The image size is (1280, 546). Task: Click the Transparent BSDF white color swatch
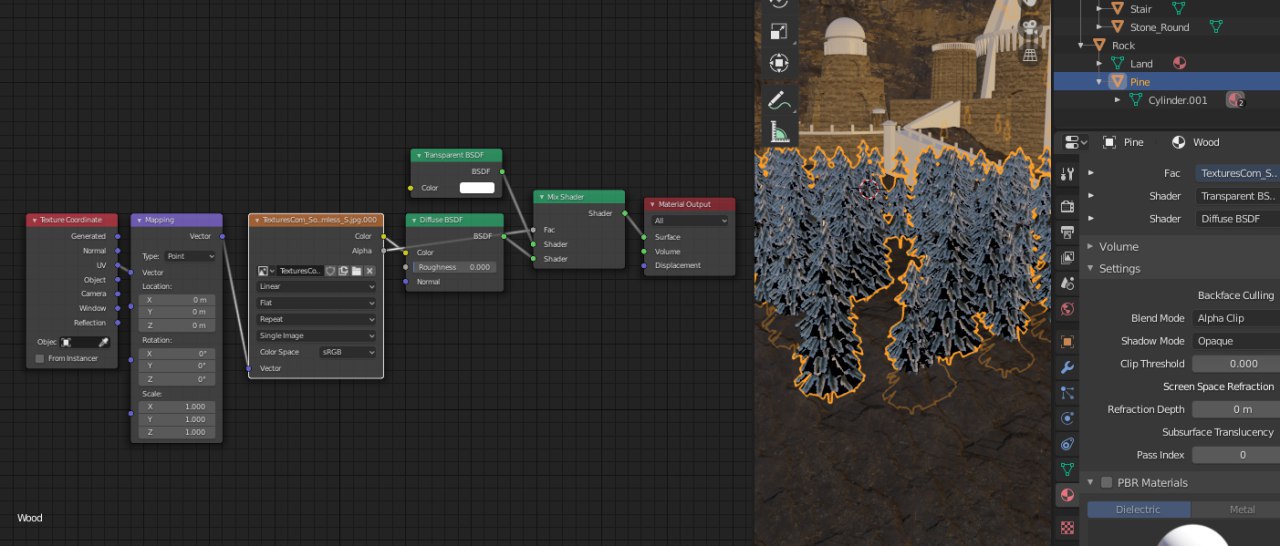(x=476, y=188)
